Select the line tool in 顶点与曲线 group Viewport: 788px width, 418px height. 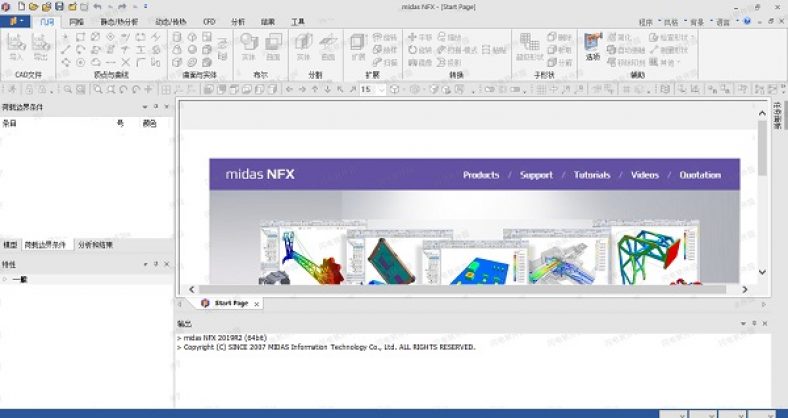[65, 50]
